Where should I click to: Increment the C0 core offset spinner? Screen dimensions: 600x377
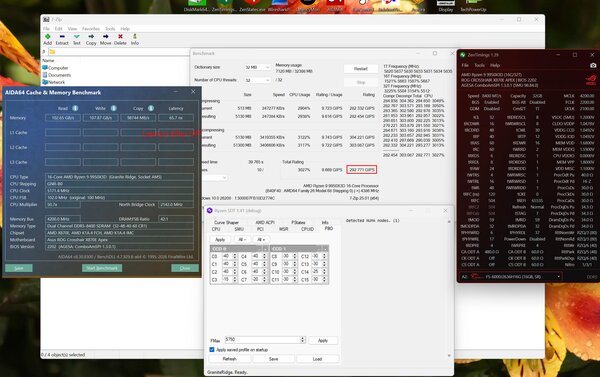(235, 255)
